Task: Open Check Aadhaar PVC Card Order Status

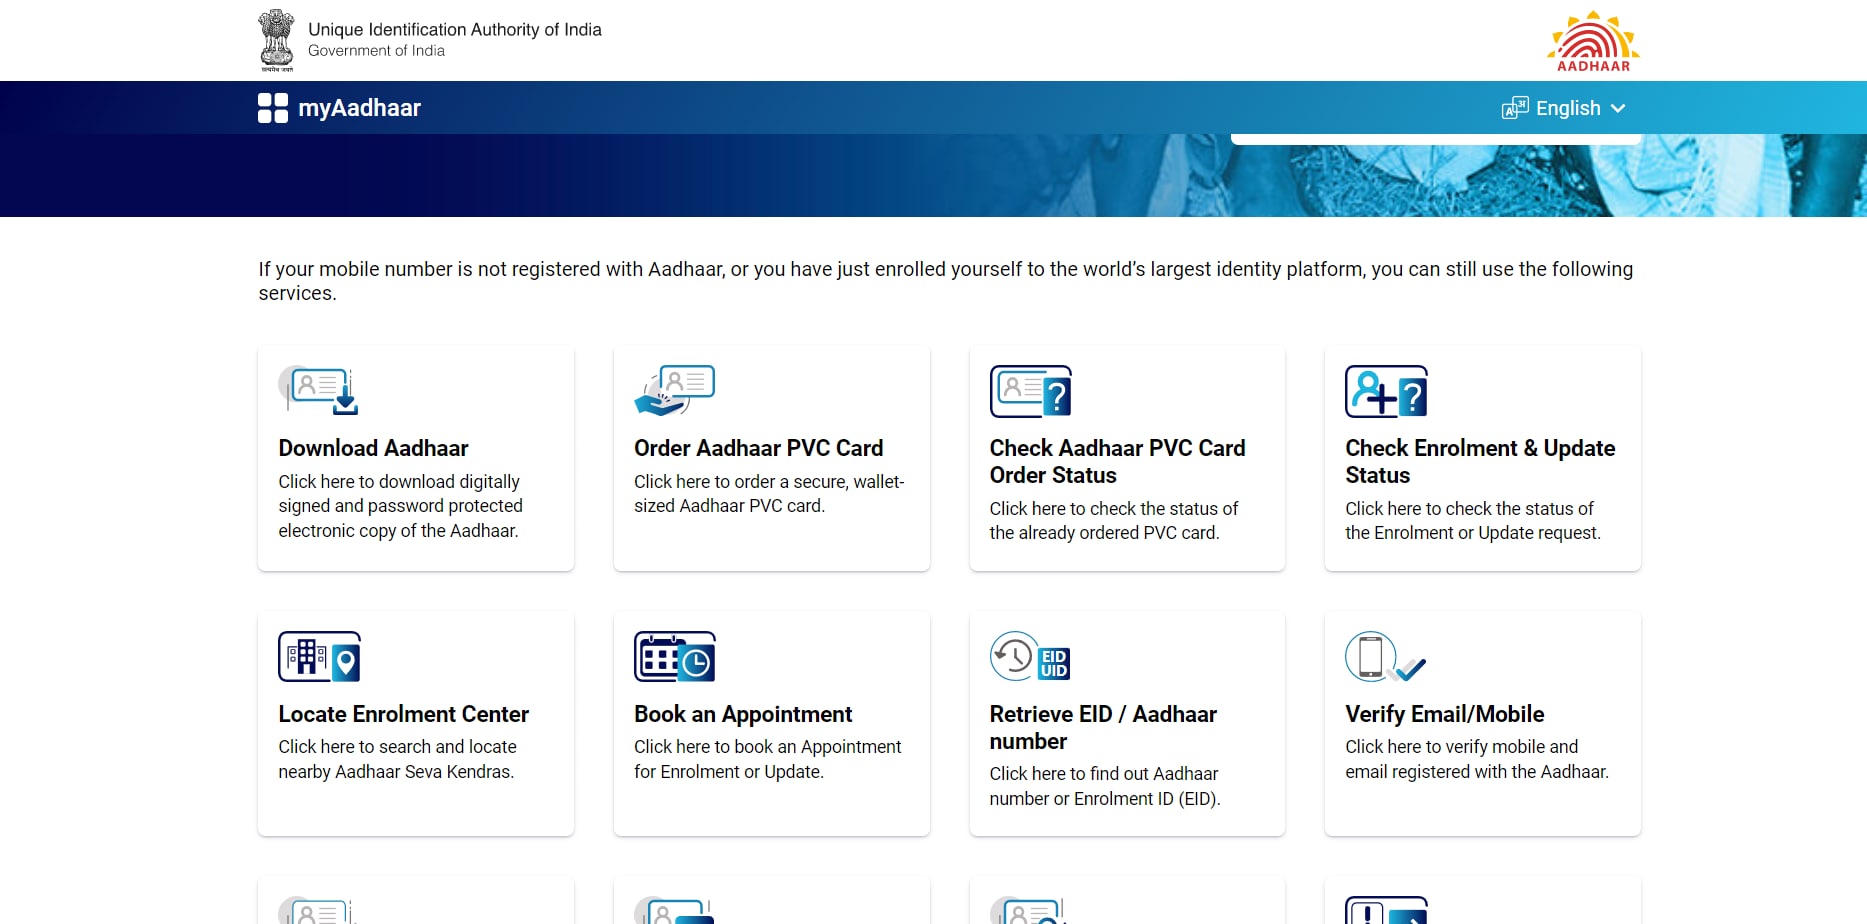Action: tap(1127, 459)
